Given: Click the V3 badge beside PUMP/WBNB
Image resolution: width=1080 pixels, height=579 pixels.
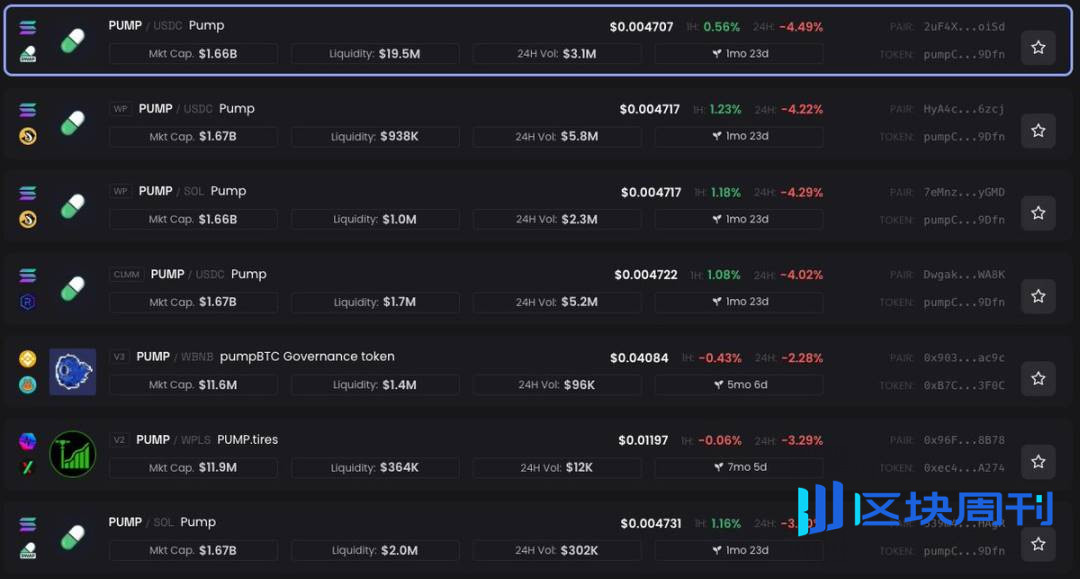Looking at the screenshot, I should pyautogui.click(x=119, y=357).
